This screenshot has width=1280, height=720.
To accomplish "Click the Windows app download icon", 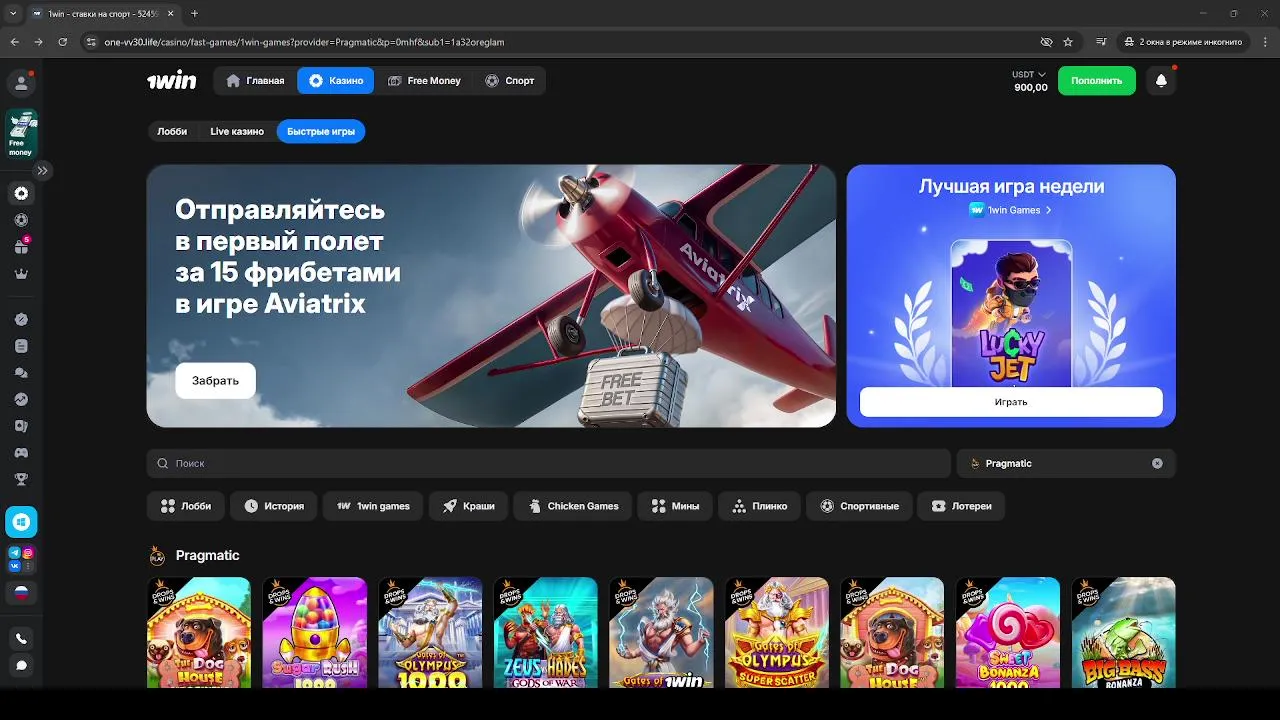I will (x=21, y=522).
